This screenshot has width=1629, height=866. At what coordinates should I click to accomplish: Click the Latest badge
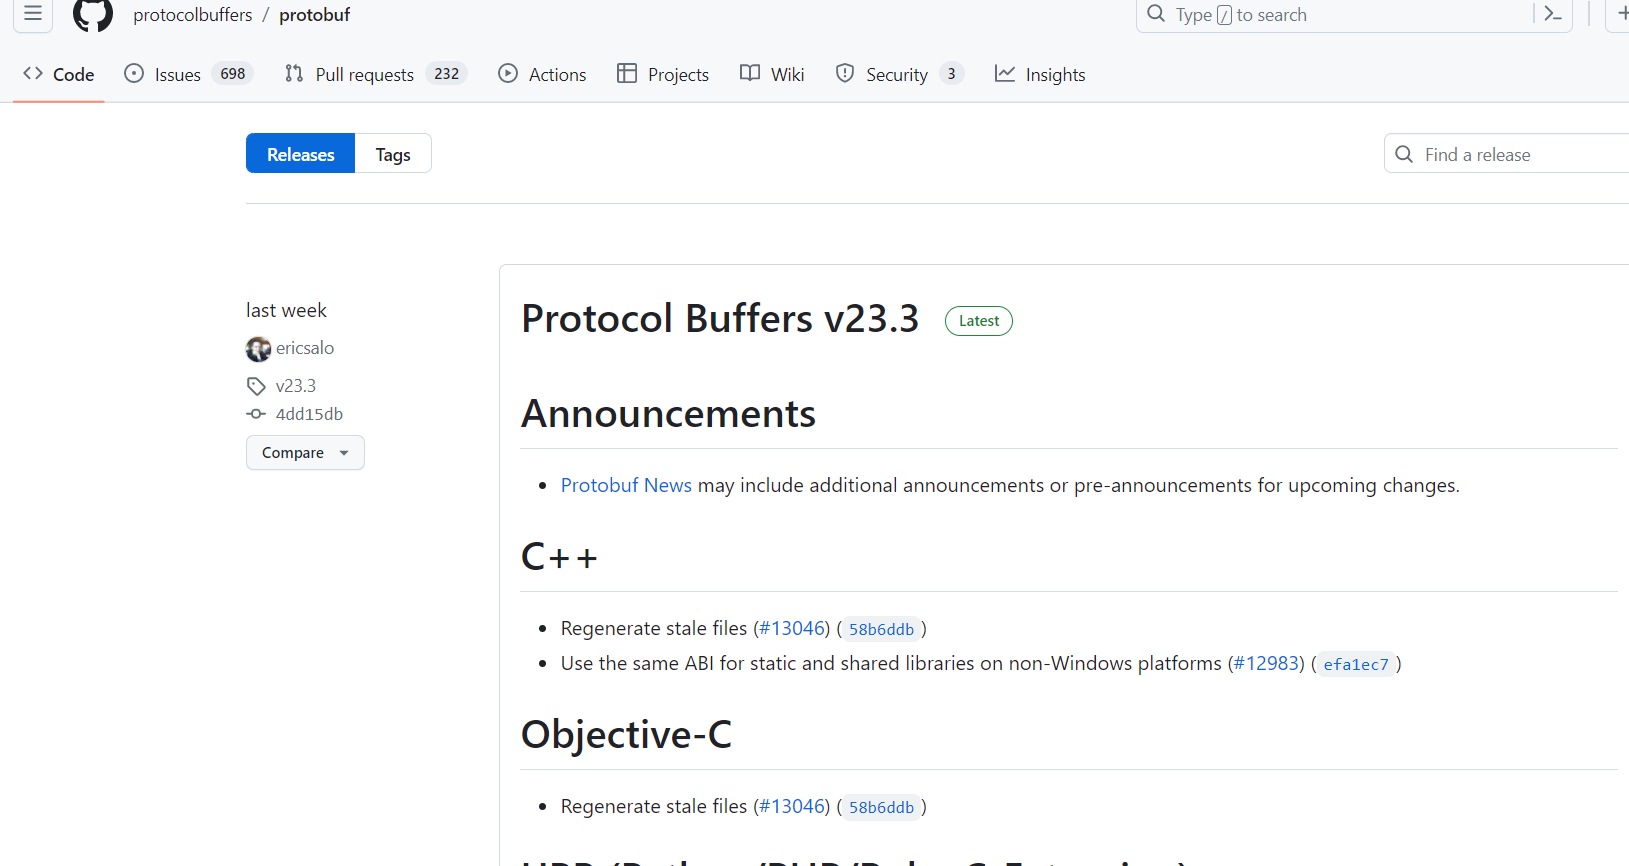[979, 321]
